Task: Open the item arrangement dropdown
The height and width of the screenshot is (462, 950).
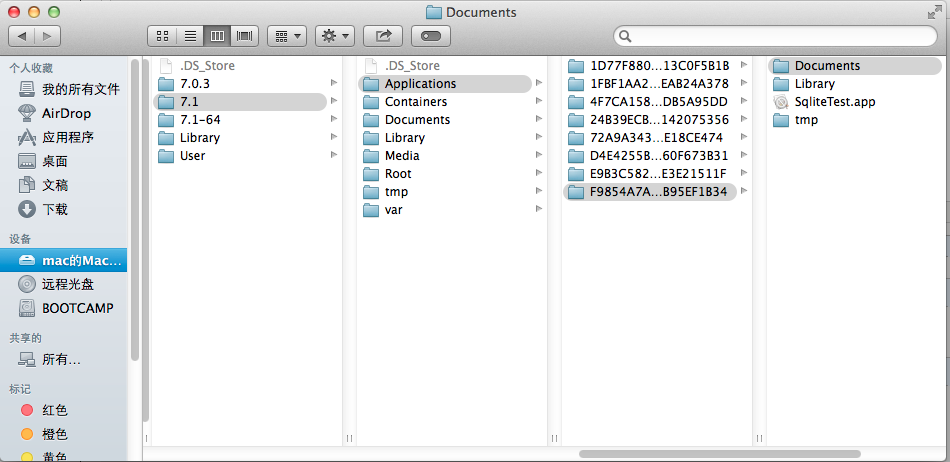Action: coord(287,36)
